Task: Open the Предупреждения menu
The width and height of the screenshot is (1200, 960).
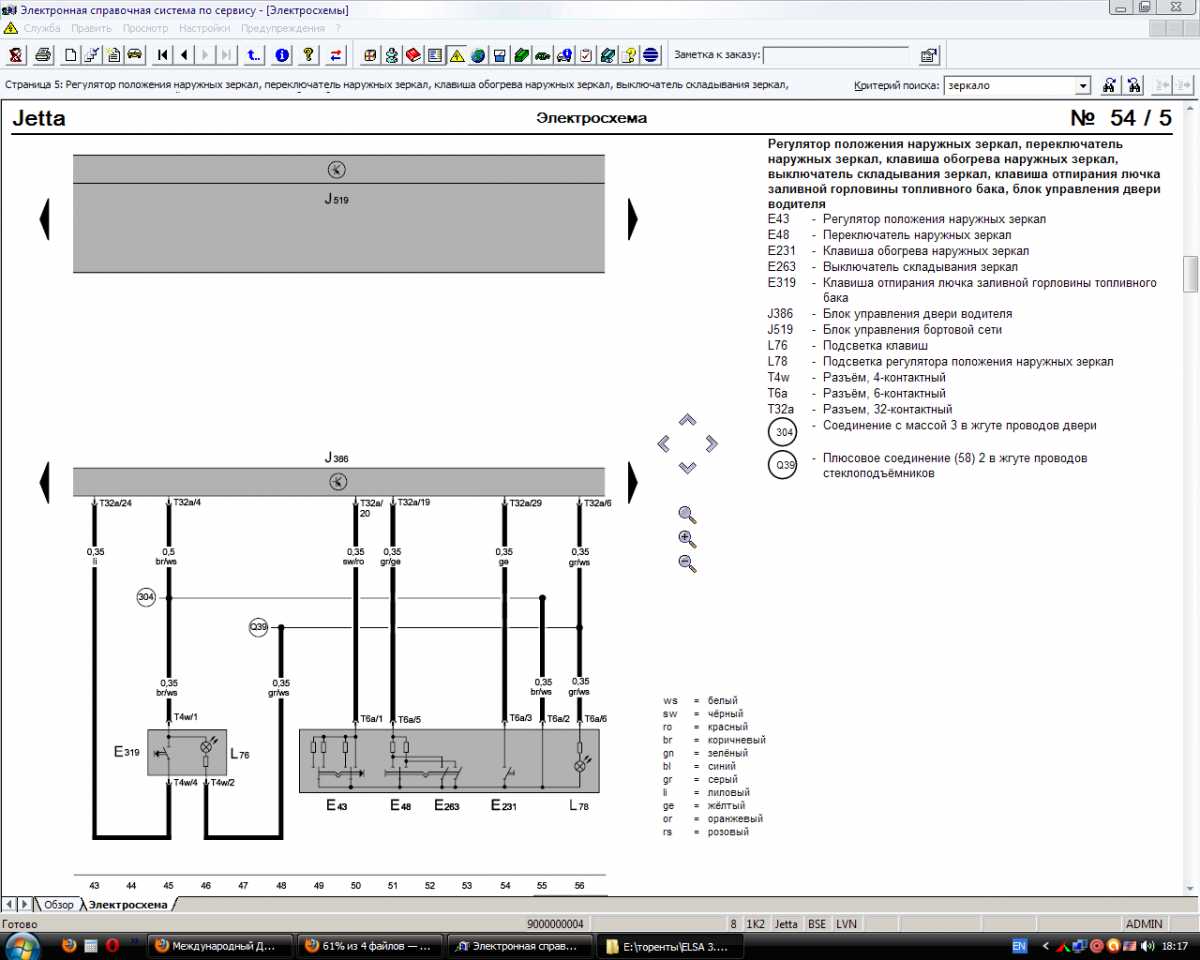Action: click(283, 28)
